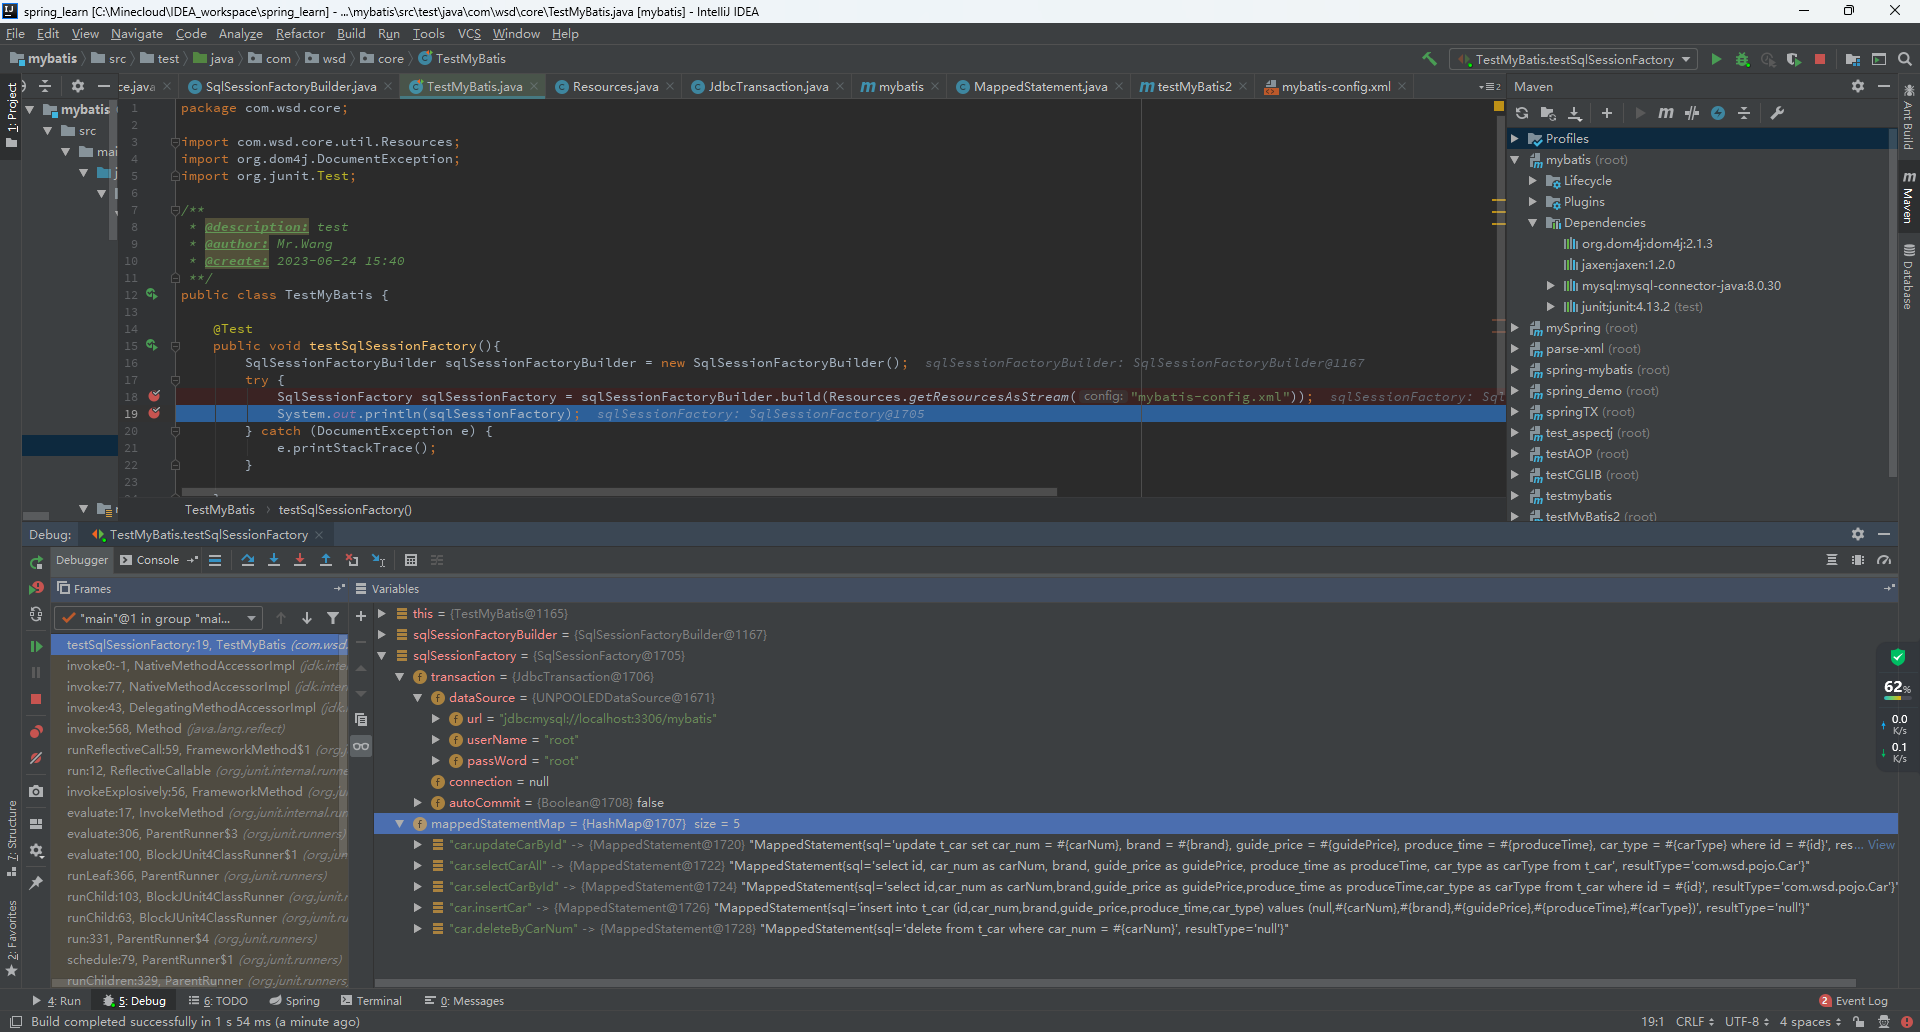The image size is (1920, 1032).
Task: Expand Lifecycle node in Maven tree
Action: [x=1533, y=181]
